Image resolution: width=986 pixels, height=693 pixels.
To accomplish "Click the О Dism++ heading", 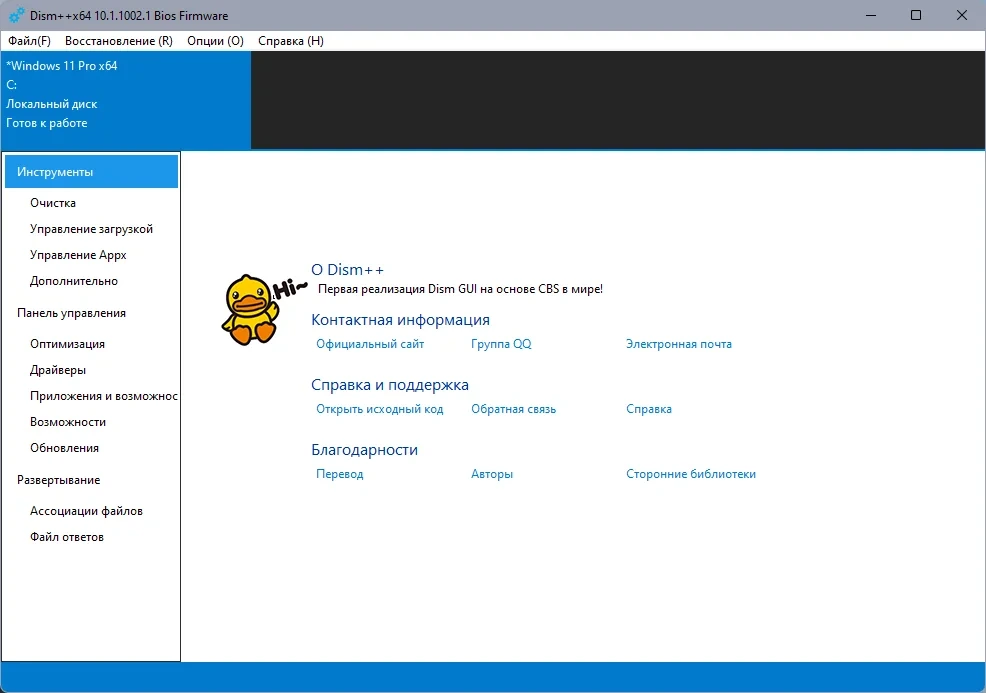I will 347,270.
